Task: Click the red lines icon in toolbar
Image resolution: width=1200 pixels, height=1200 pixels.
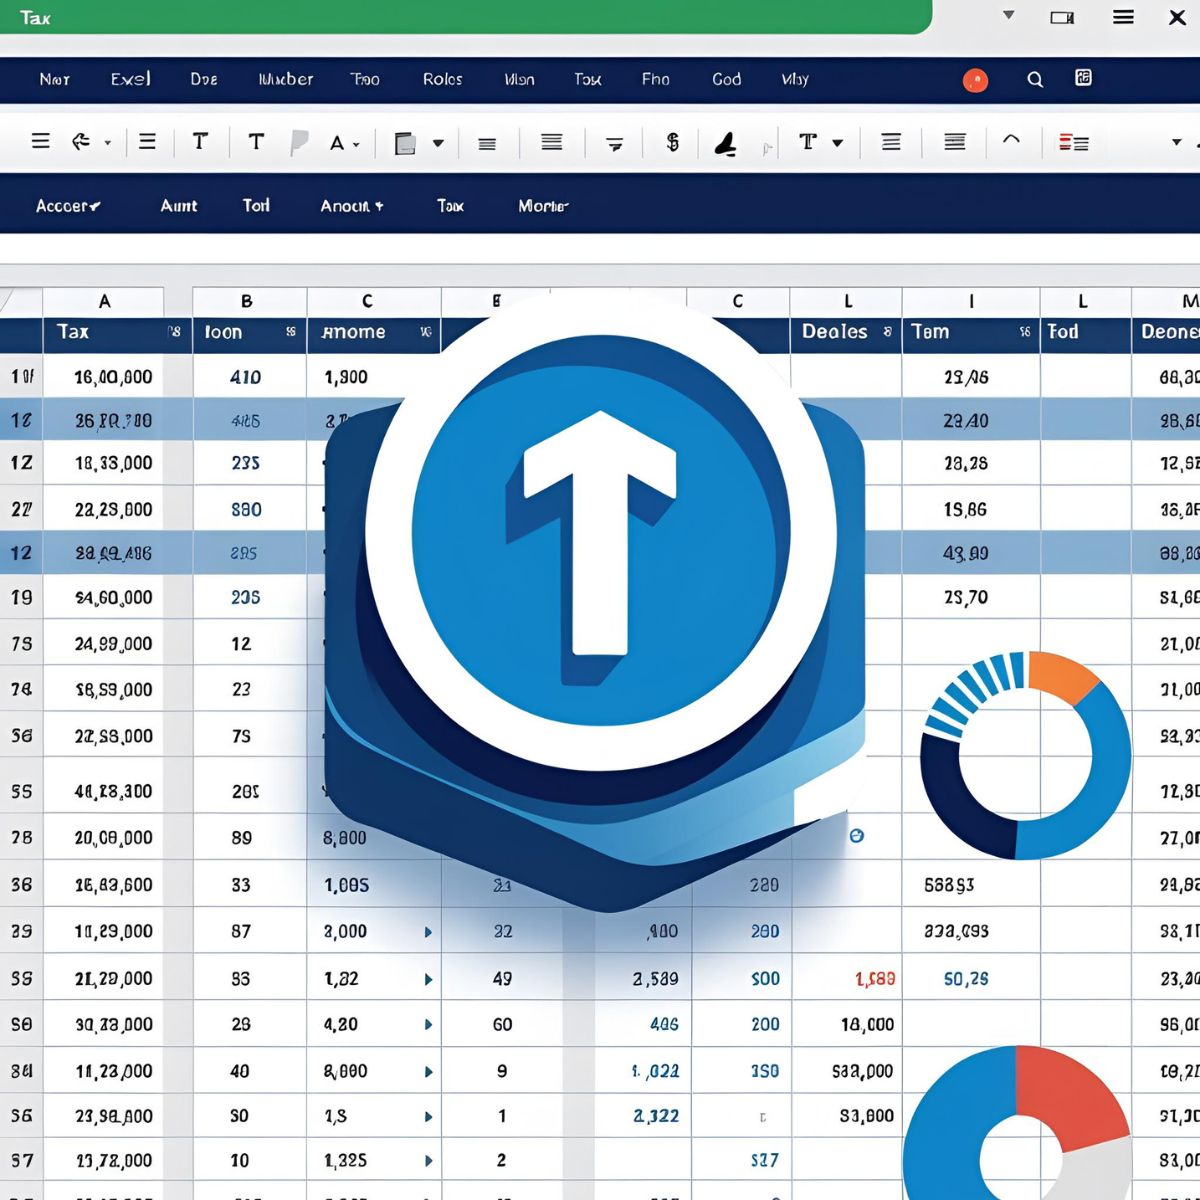Action: (x=1073, y=143)
